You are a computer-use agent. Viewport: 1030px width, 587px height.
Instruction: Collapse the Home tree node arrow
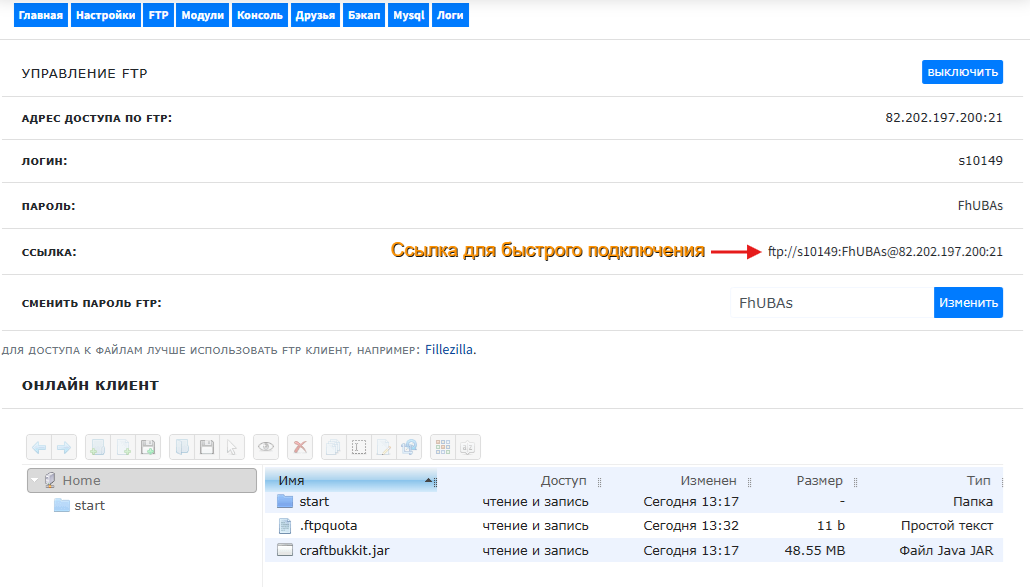(x=35, y=480)
